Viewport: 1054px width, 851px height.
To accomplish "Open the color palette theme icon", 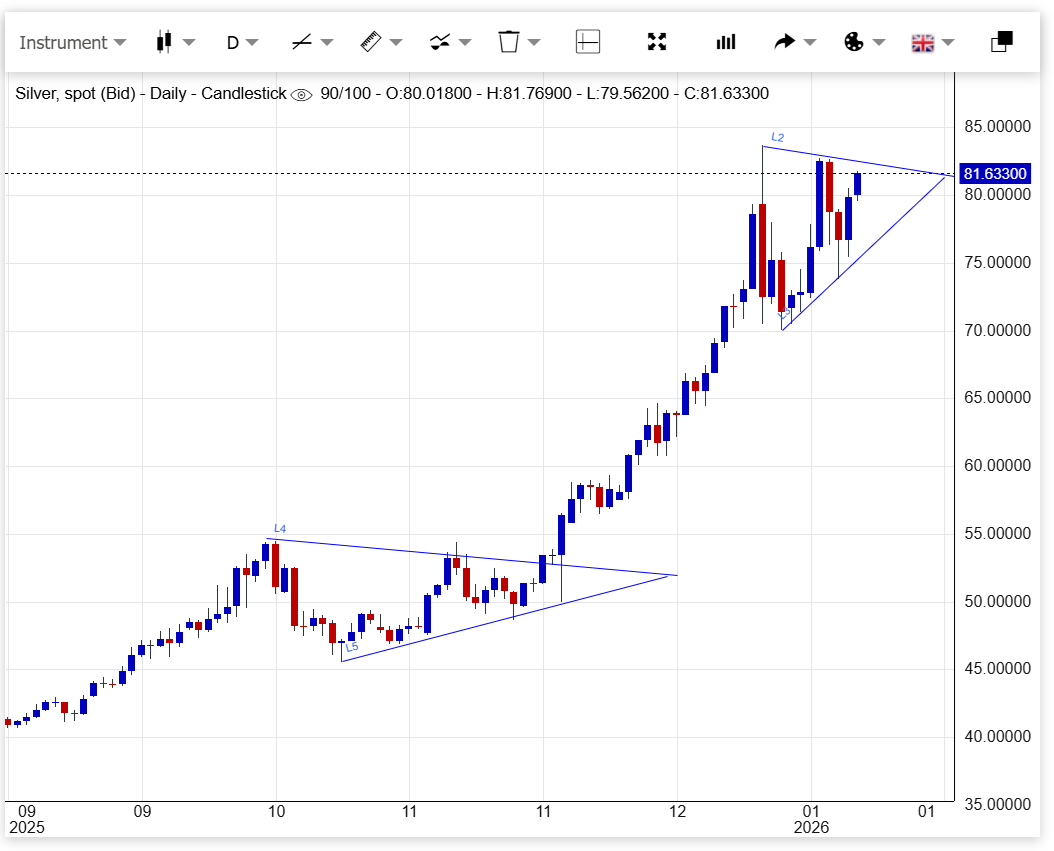I will pyautogui.click(x=854, y=42).
